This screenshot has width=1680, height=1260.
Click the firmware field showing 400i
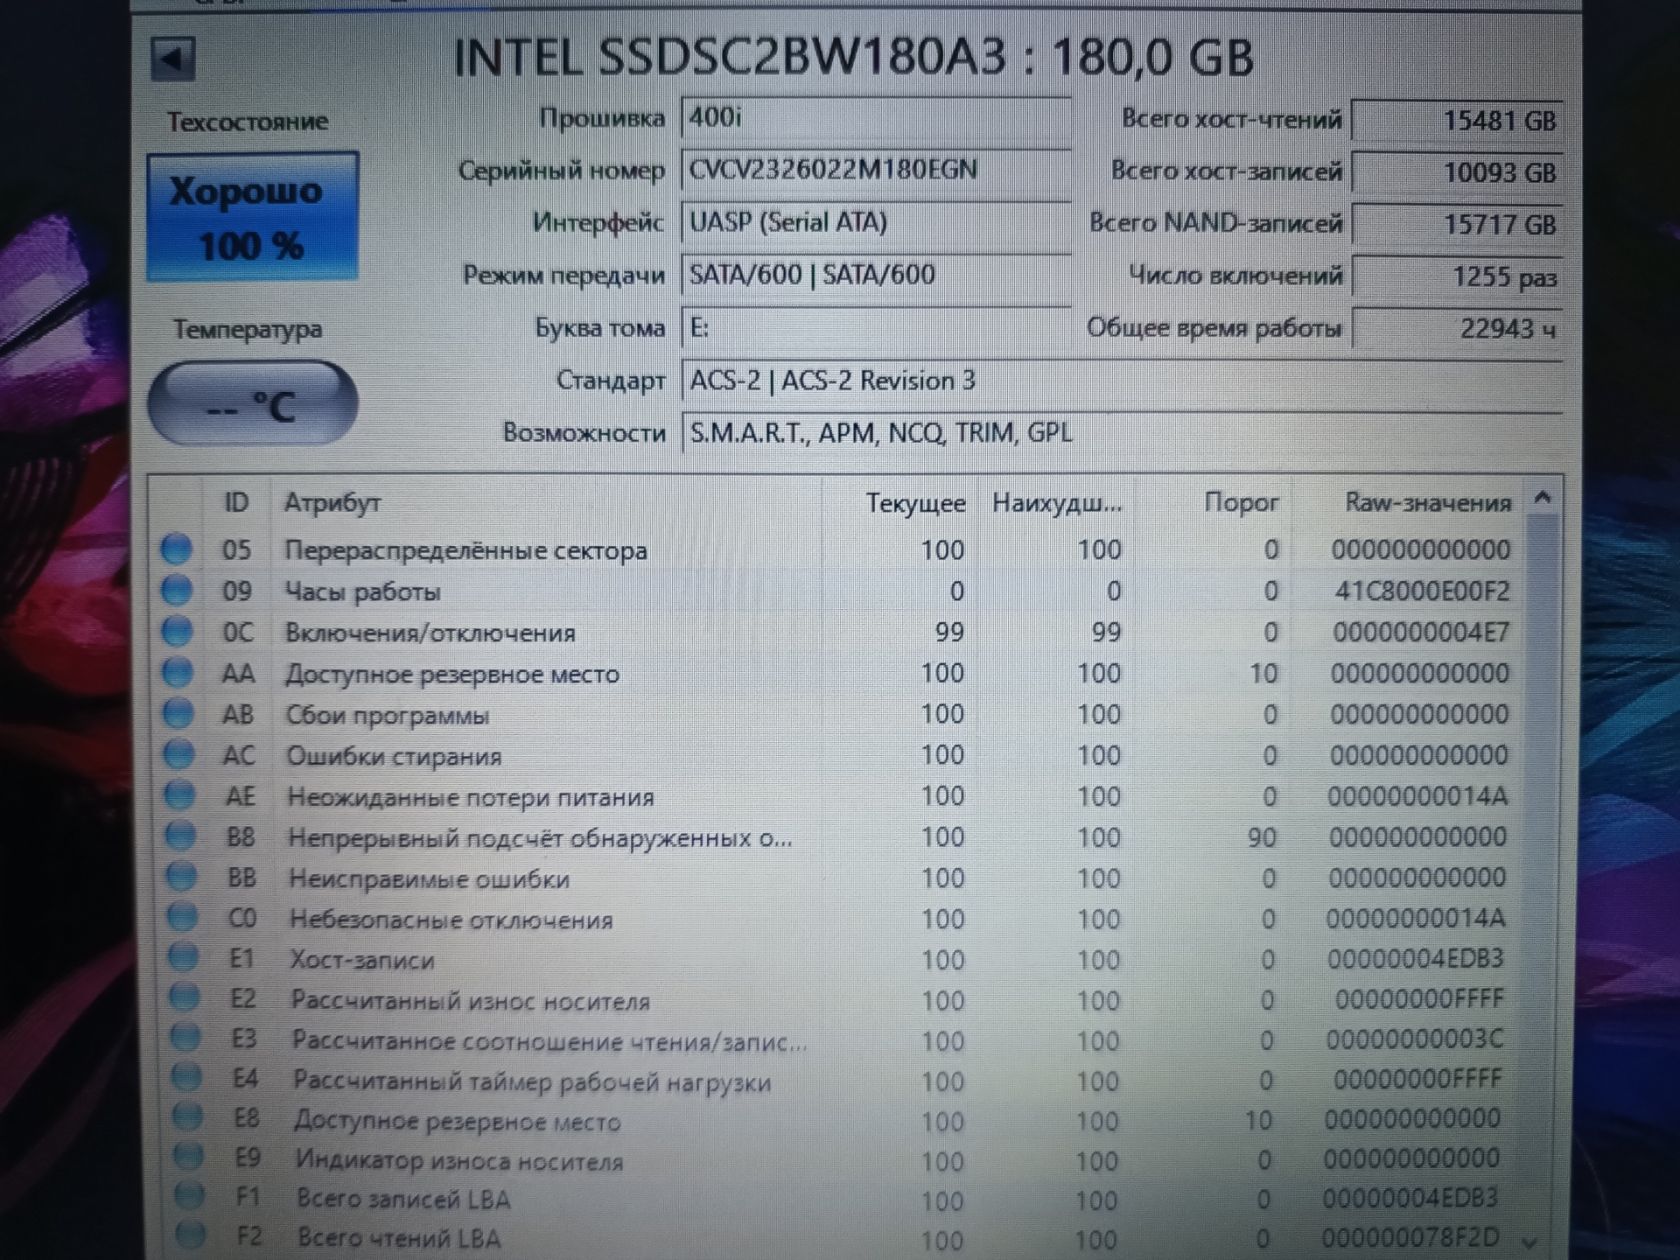coord(876,118)
